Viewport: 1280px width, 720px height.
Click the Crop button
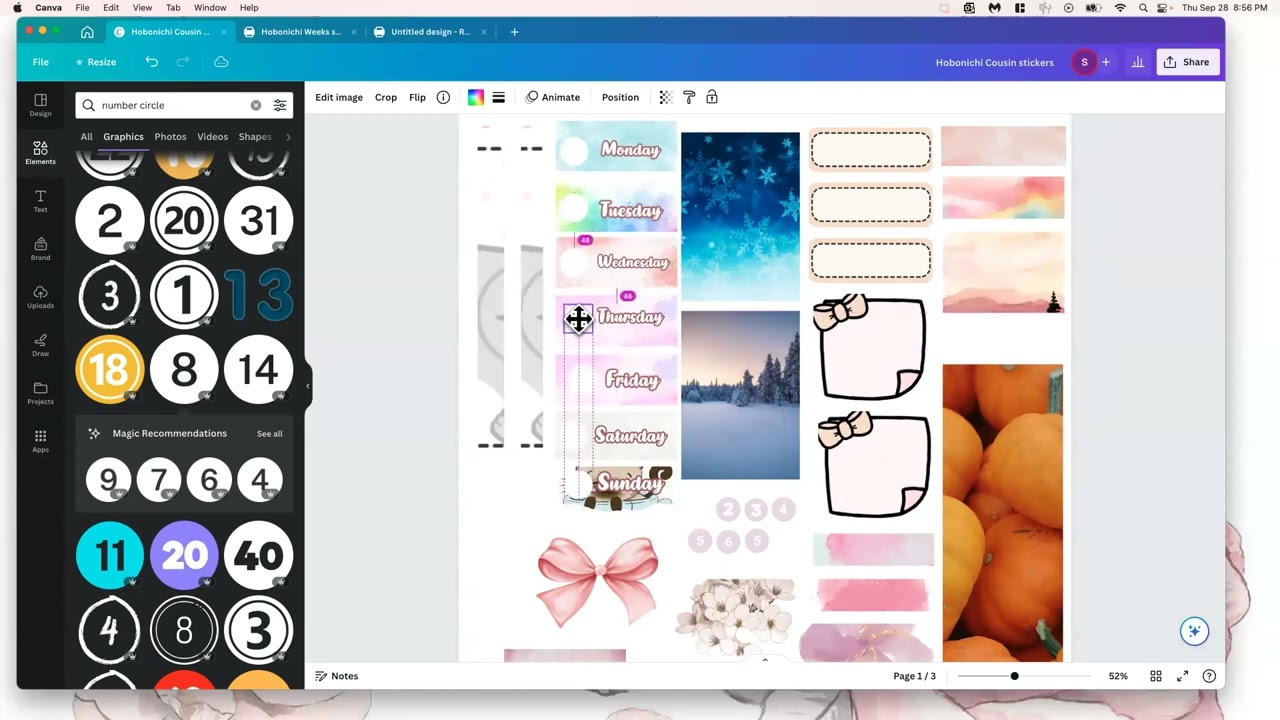(386, 97)
